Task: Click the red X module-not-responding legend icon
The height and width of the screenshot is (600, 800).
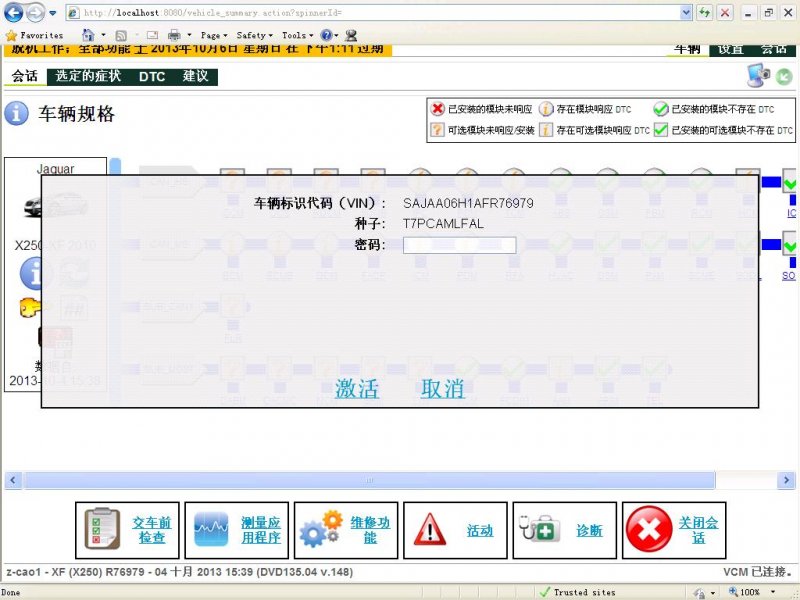Action: (437, 109)
